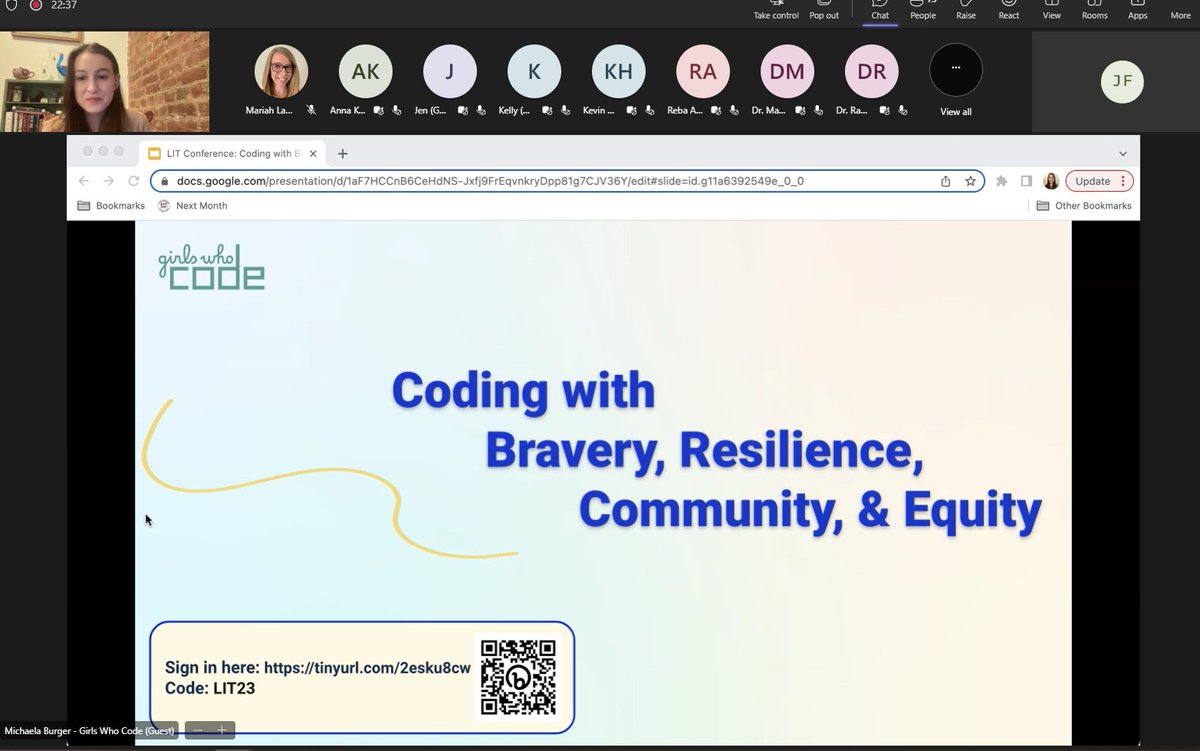Open the Other Bookmarks folder
This screenshot has height=751, width=1200.
[1084, 206]
